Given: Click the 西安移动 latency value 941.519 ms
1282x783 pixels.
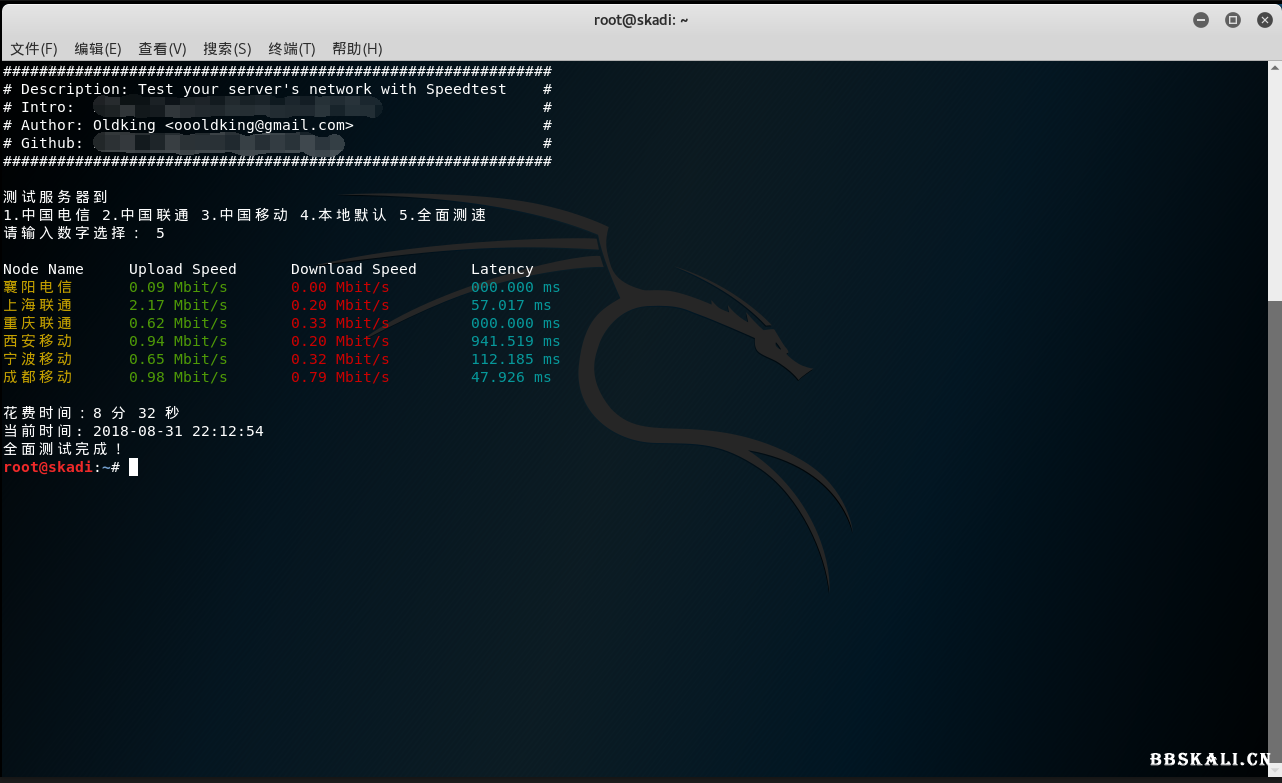Looking at the screenshot, I should (515, 341).
